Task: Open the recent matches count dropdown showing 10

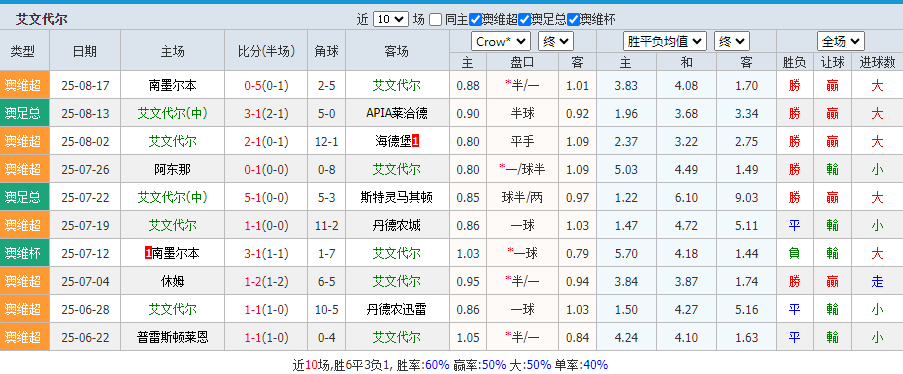Action: click(x=390, y=19)
